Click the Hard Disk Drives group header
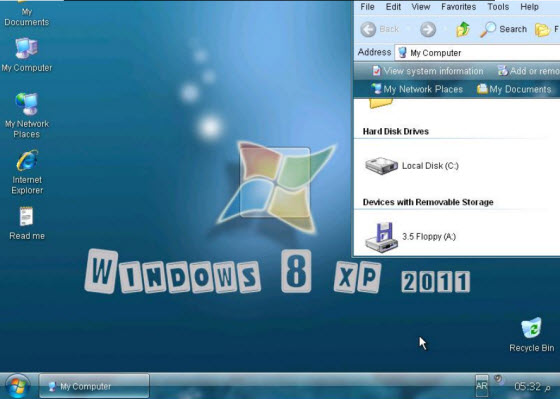This screenshot has height=399, width=560. pyautogui.click(x=396, y=131)
